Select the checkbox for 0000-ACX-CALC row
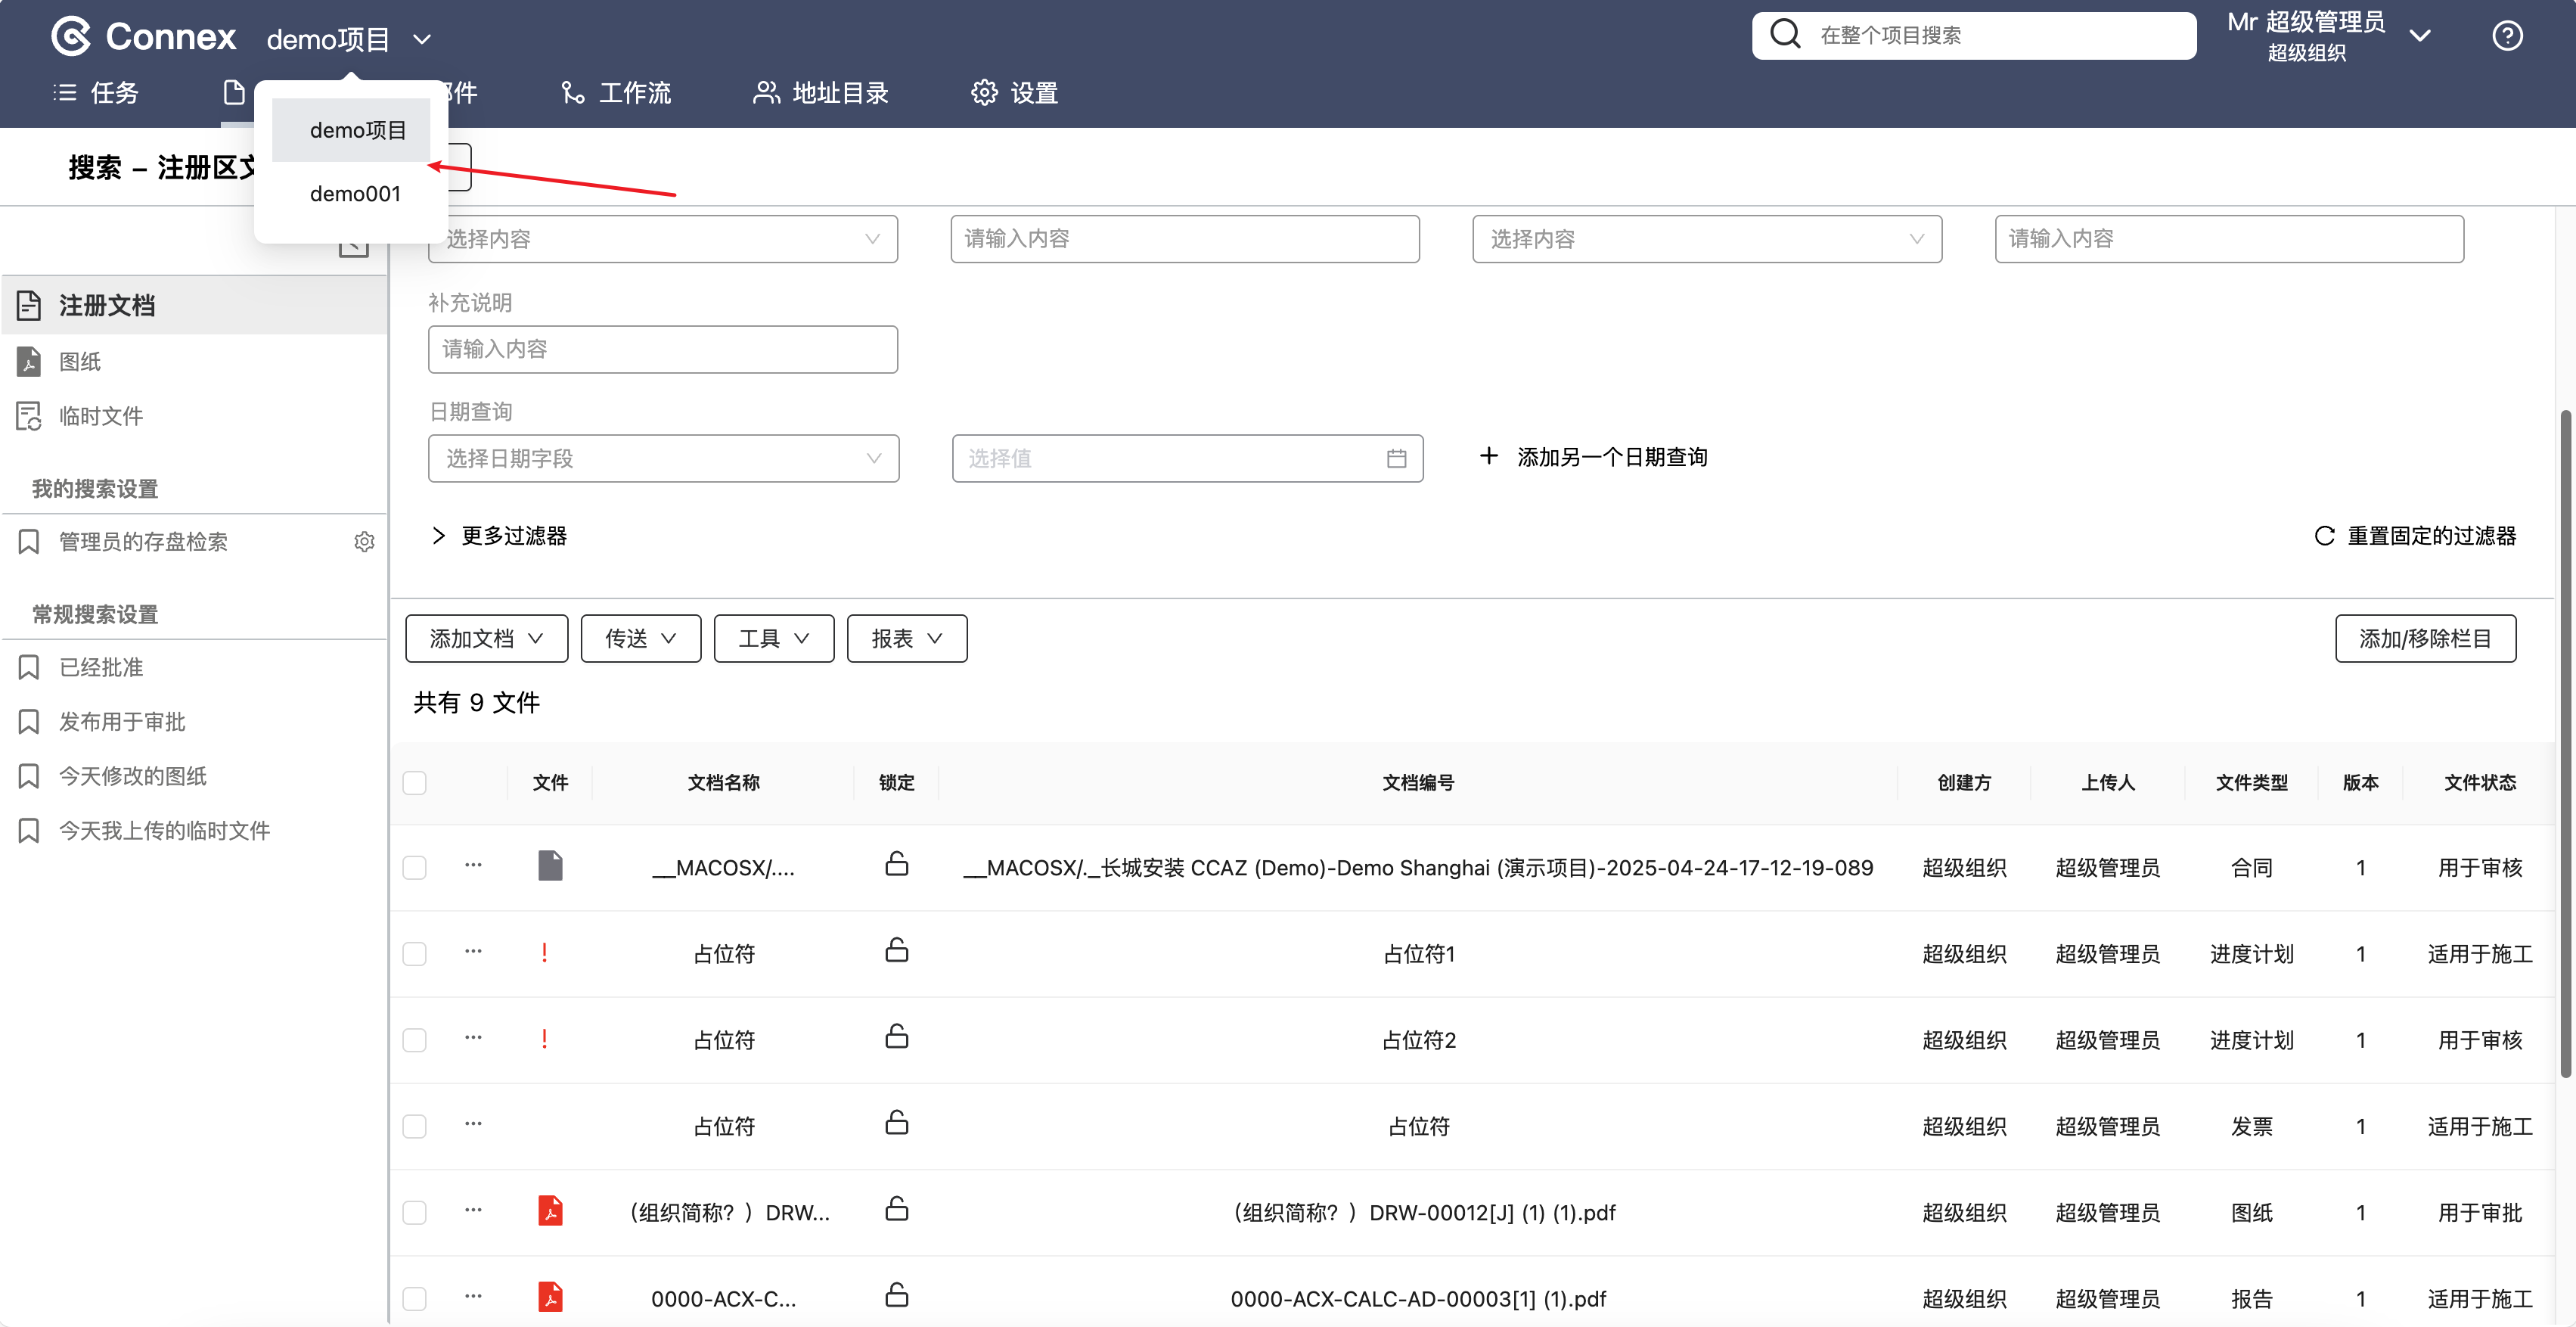 pos(414,1298)
